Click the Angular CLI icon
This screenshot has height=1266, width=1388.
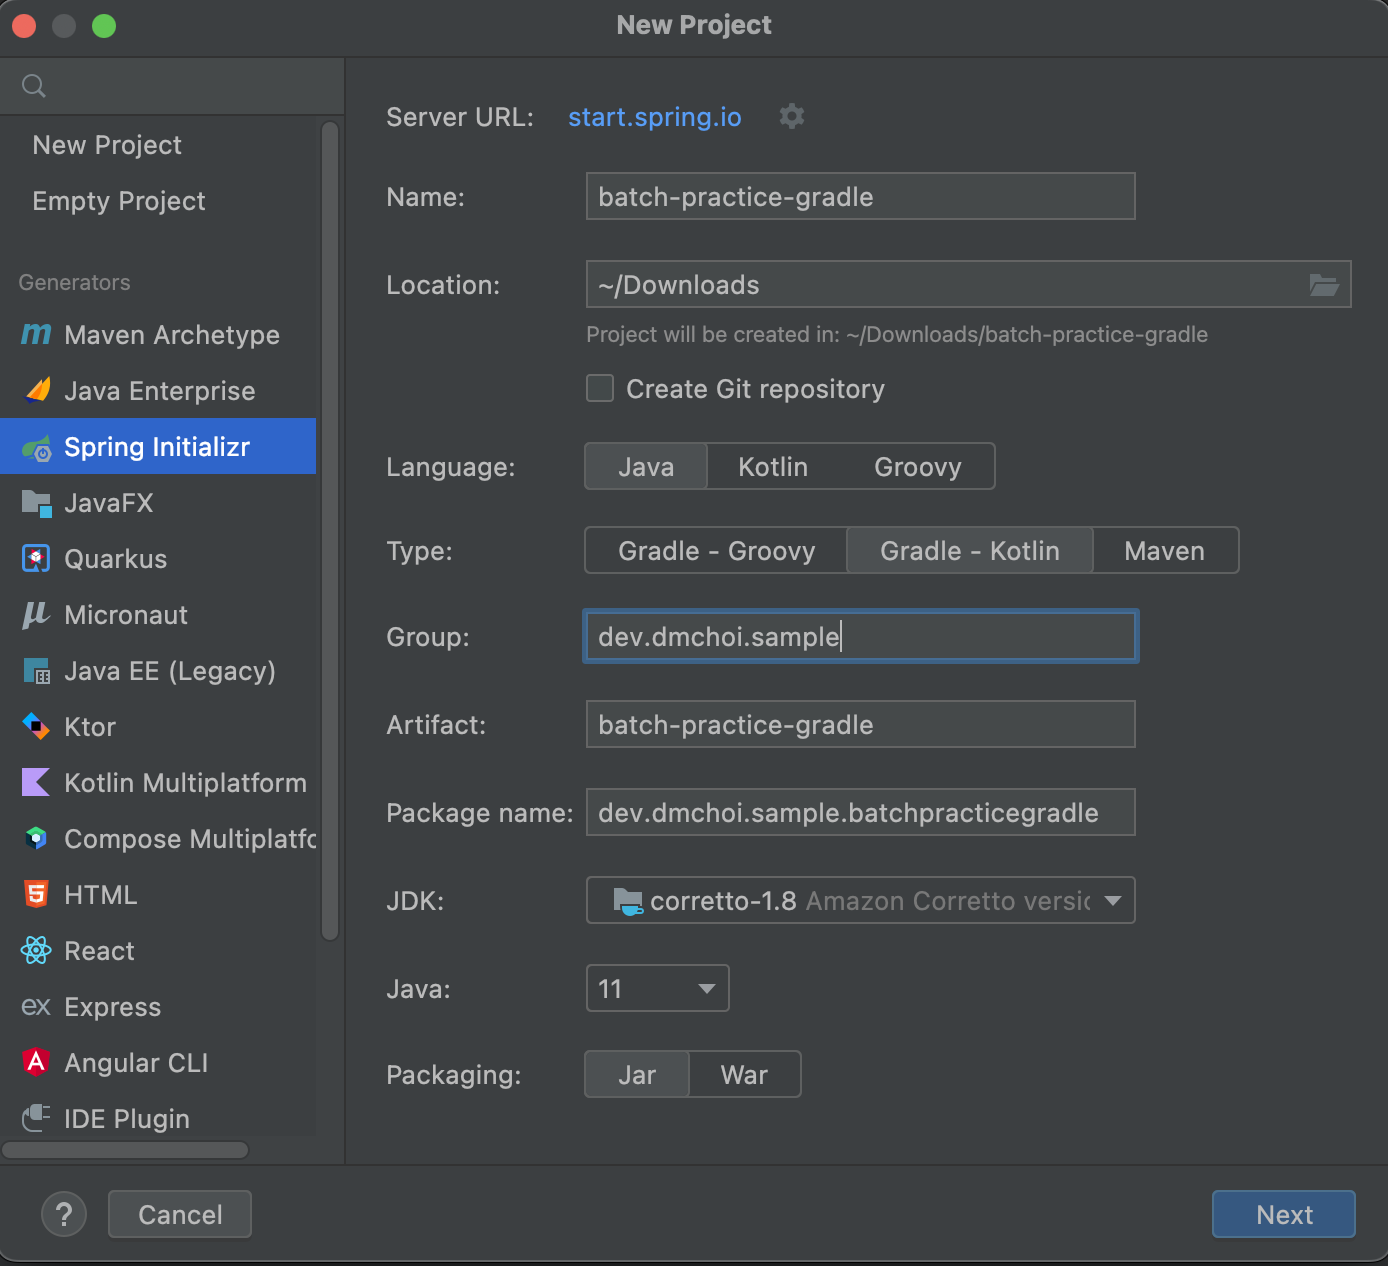[x=36, y=1063]
